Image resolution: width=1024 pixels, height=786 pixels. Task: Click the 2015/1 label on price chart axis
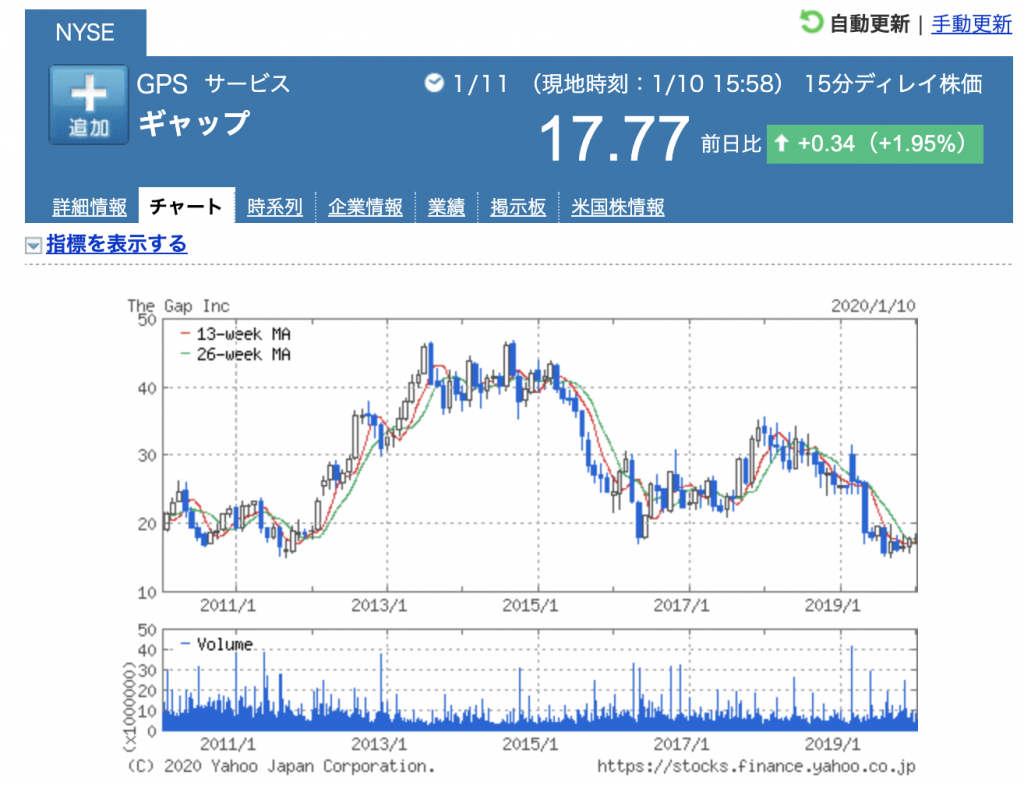pos(530,605)
